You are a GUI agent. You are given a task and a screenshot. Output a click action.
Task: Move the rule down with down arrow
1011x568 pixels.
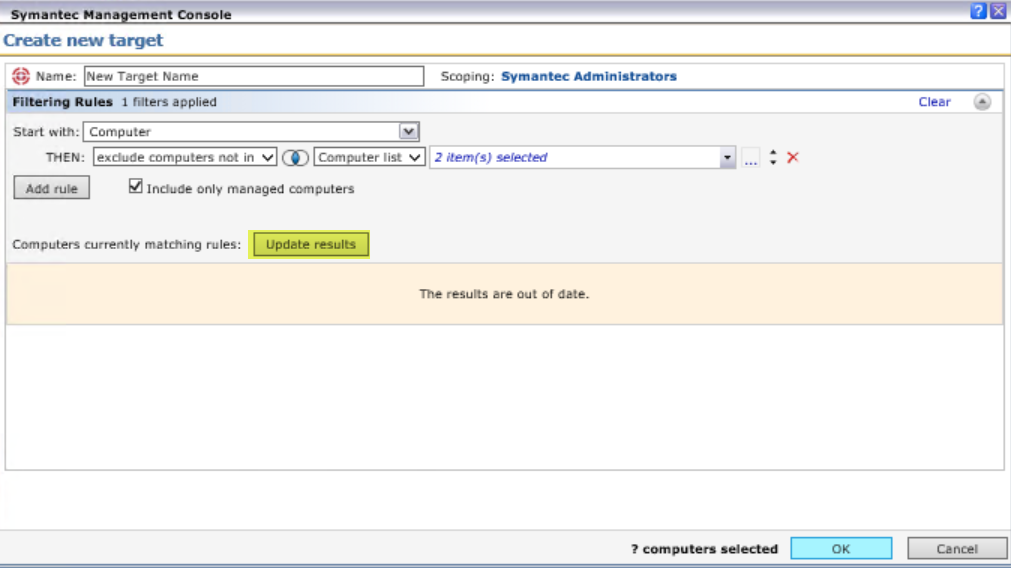[773, 162]
